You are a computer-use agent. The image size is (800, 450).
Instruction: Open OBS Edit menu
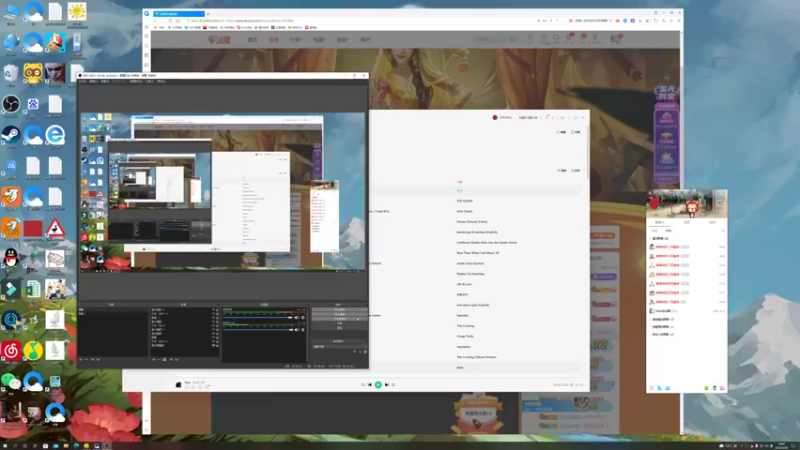93,81
